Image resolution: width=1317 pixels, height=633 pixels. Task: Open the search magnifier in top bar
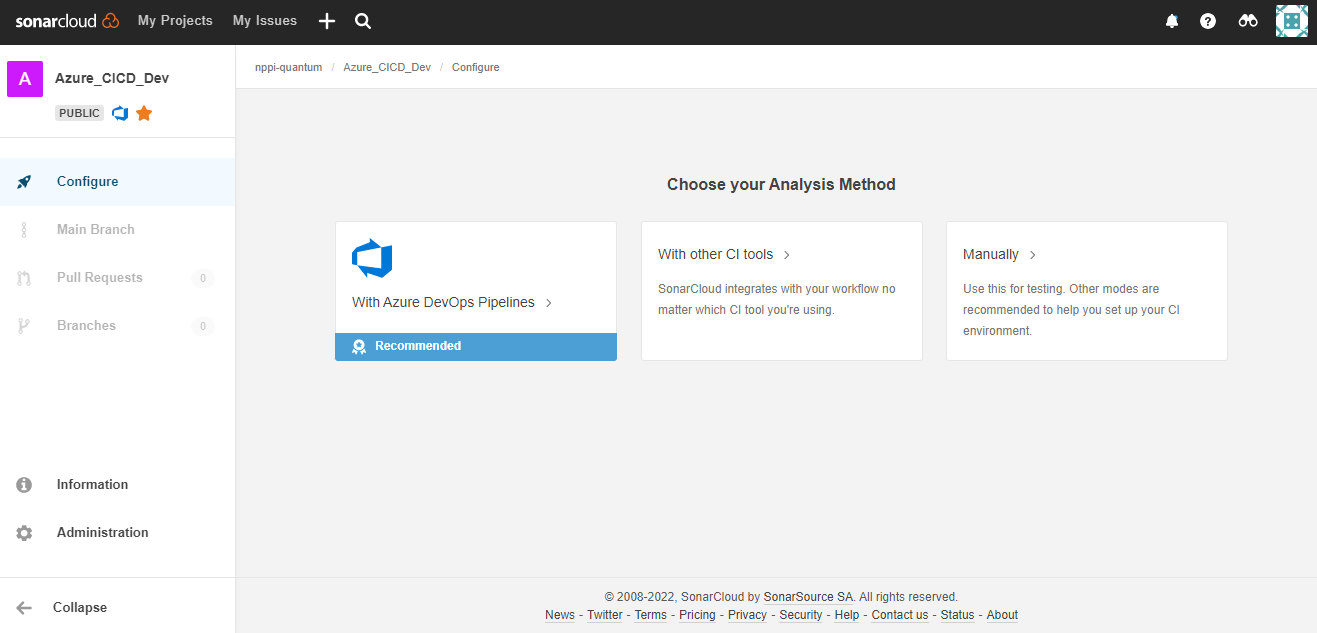(x=363, y=21)
